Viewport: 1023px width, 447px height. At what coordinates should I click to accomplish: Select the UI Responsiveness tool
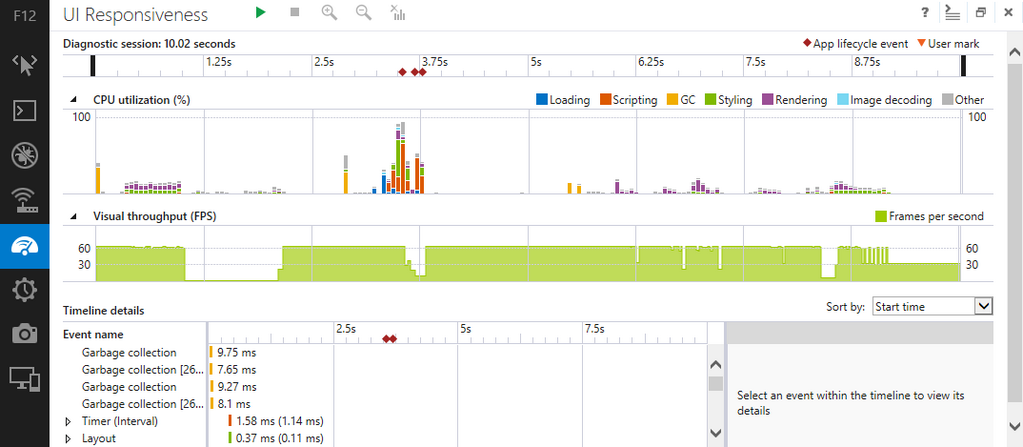(25, 245)
